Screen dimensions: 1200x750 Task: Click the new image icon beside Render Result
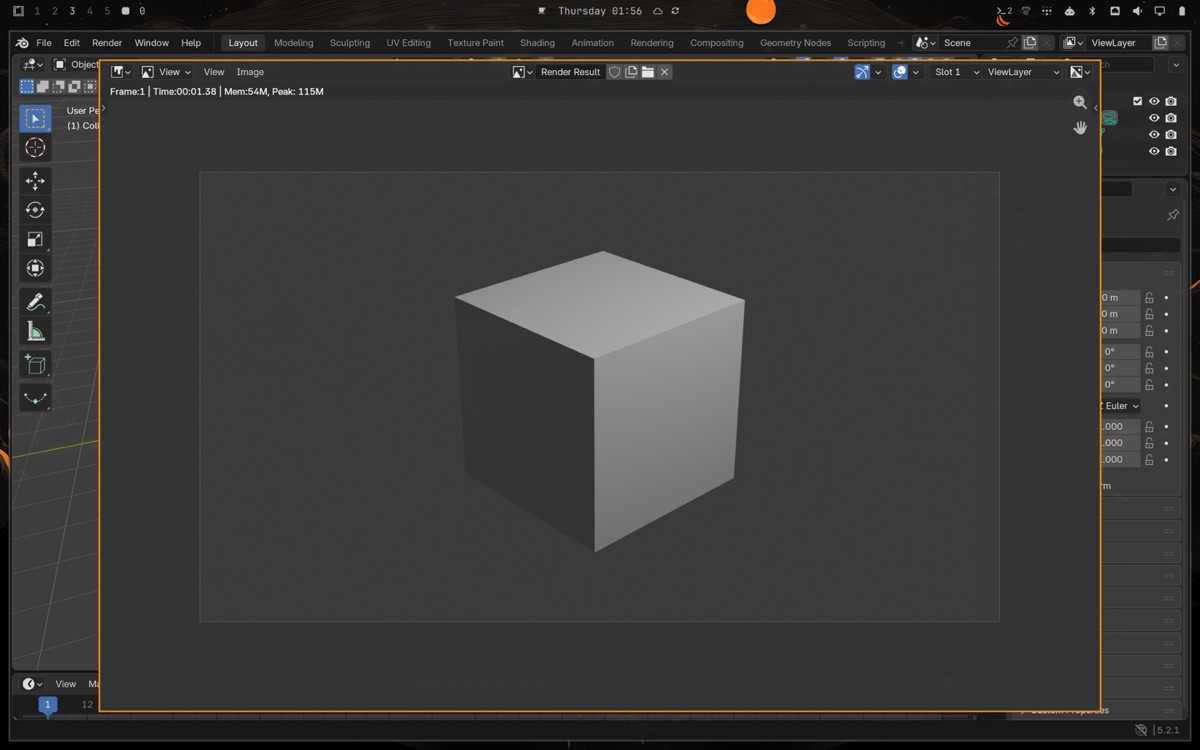631,72
